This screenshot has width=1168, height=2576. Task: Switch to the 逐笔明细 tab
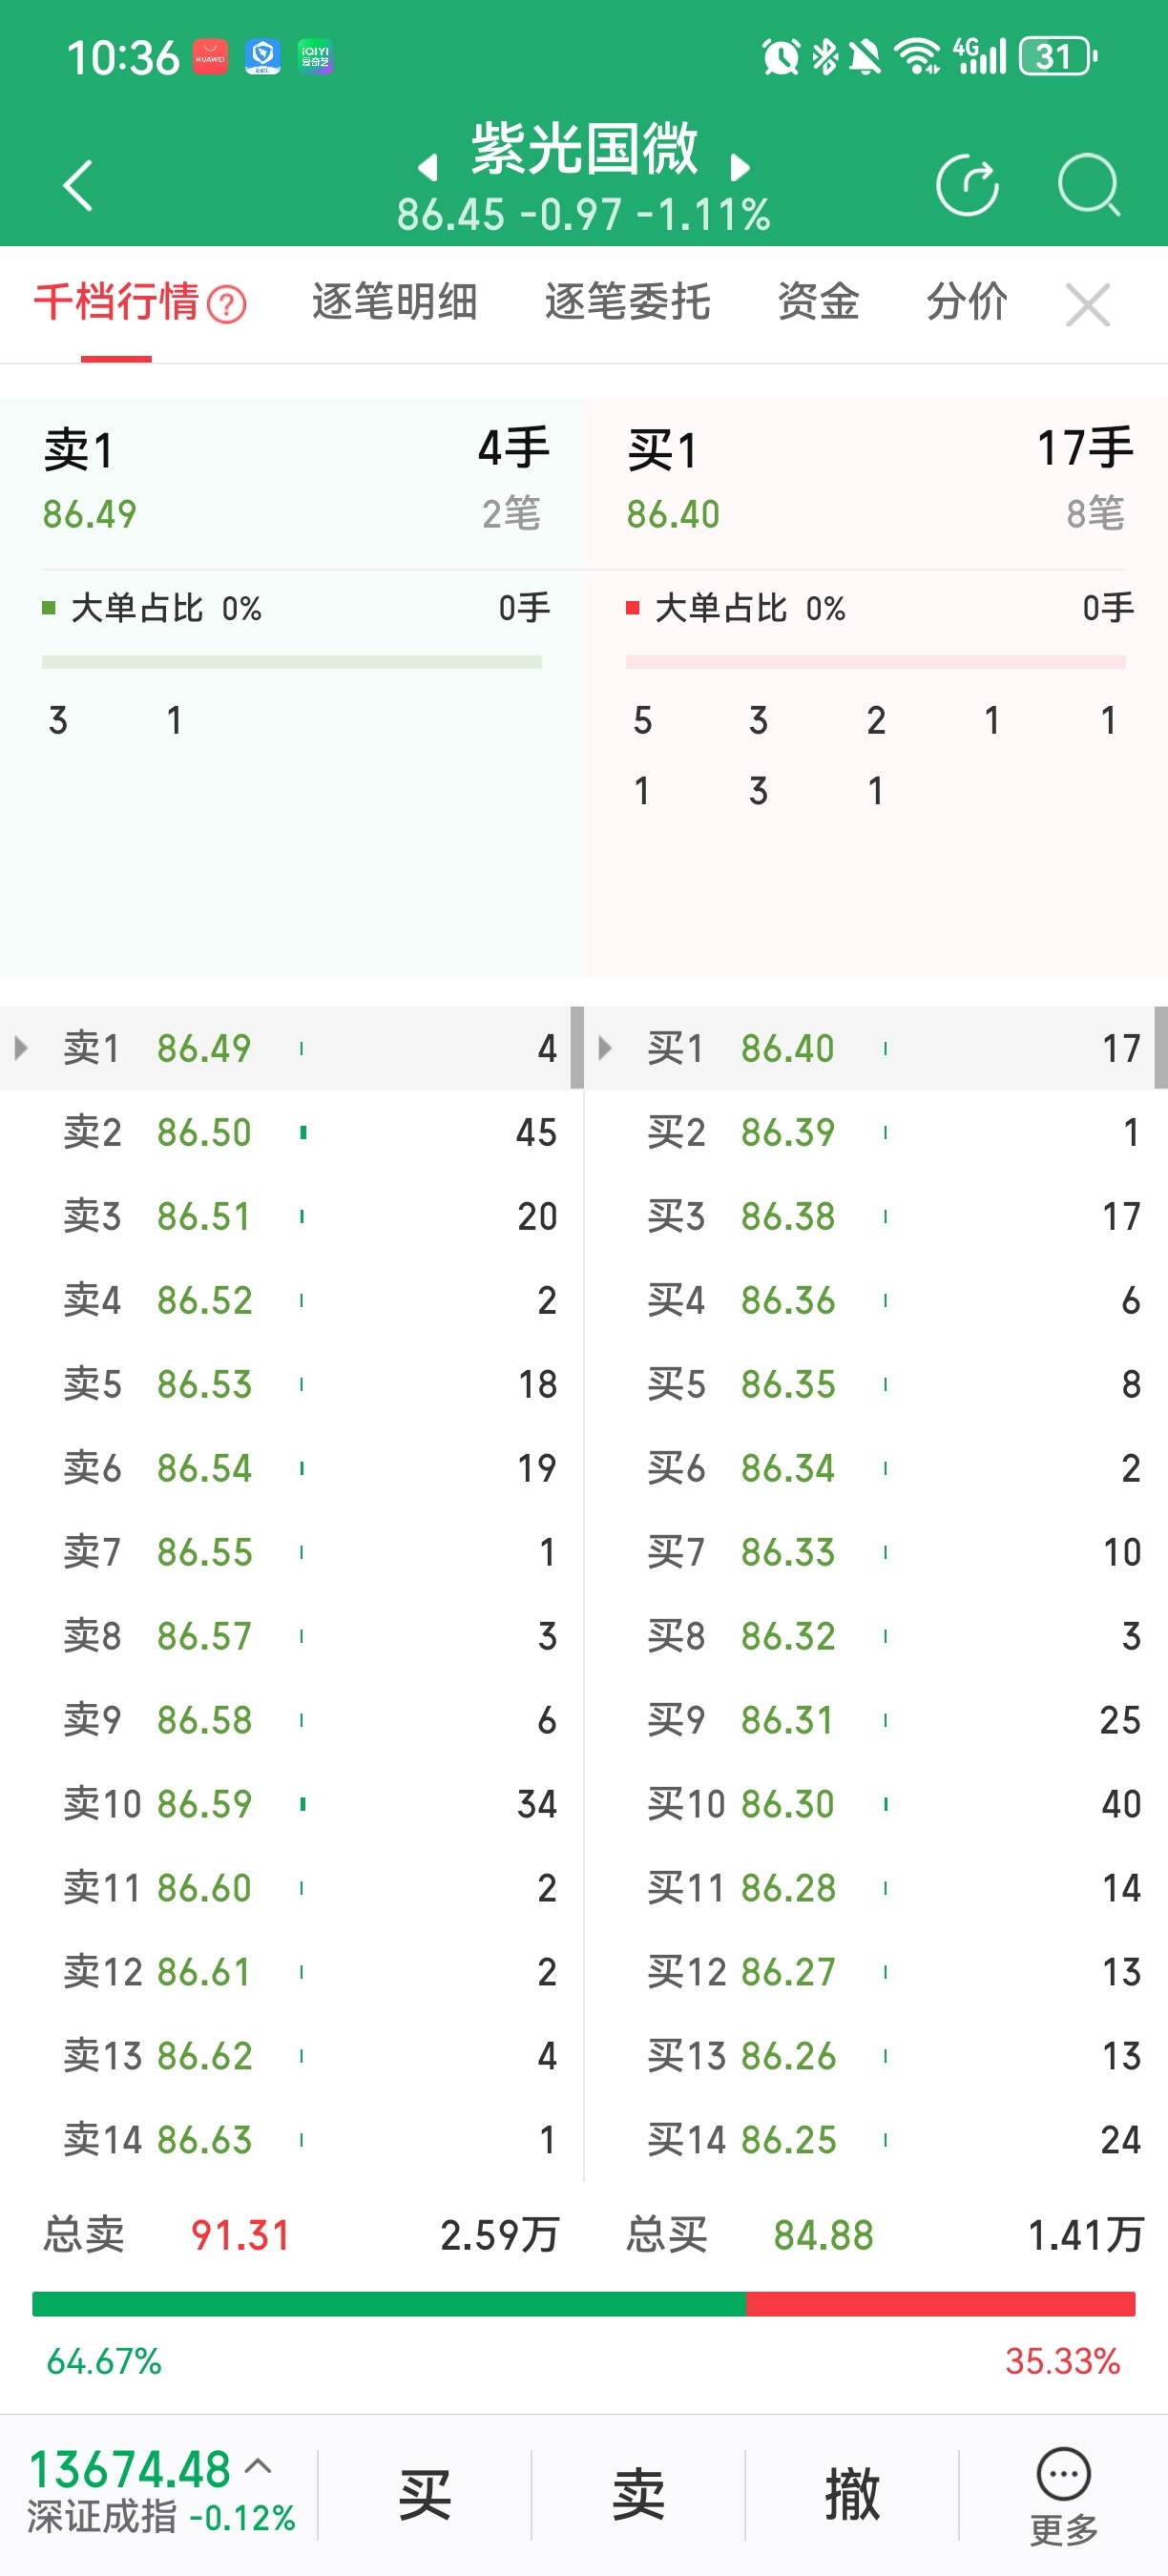[395, 302]
